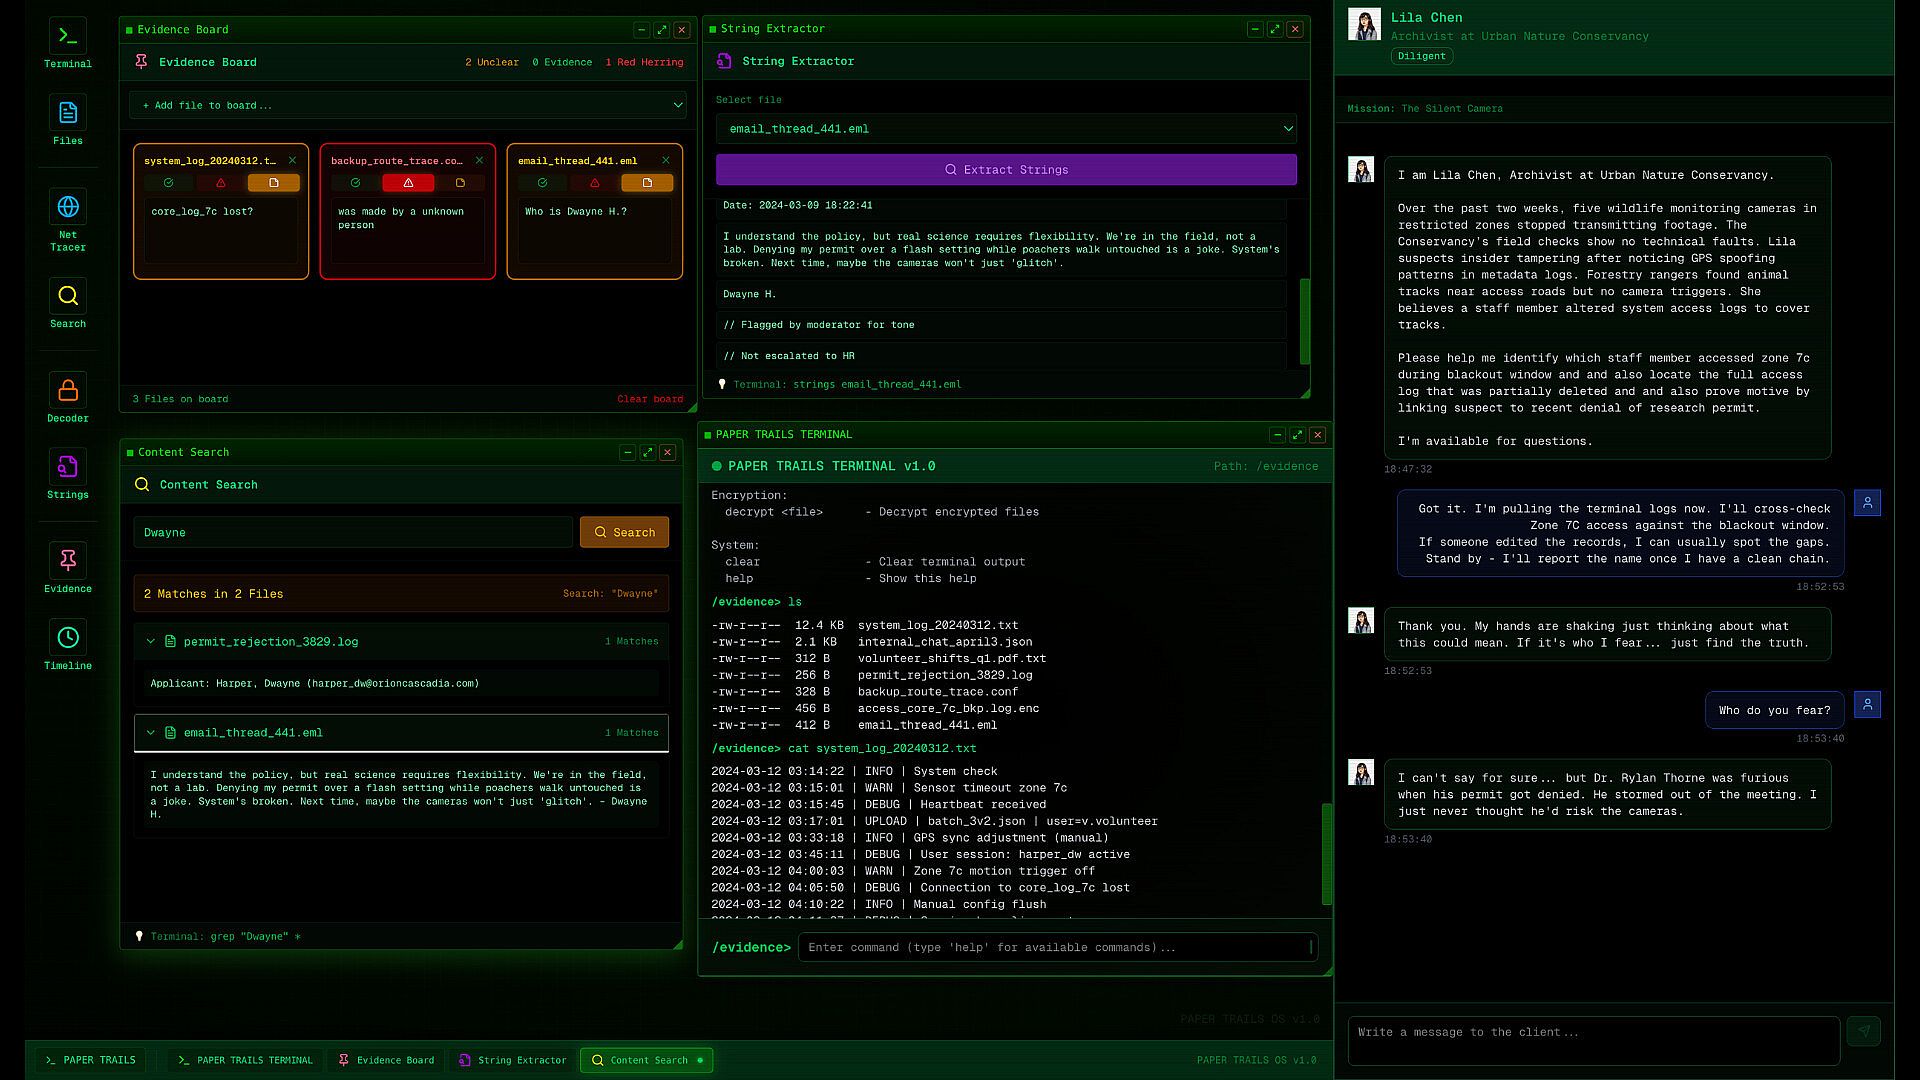Viewport: 1920px width, 1080px height.
Task: Mark email_thread_441.eml card as red herring
Action: click(595, 183)
